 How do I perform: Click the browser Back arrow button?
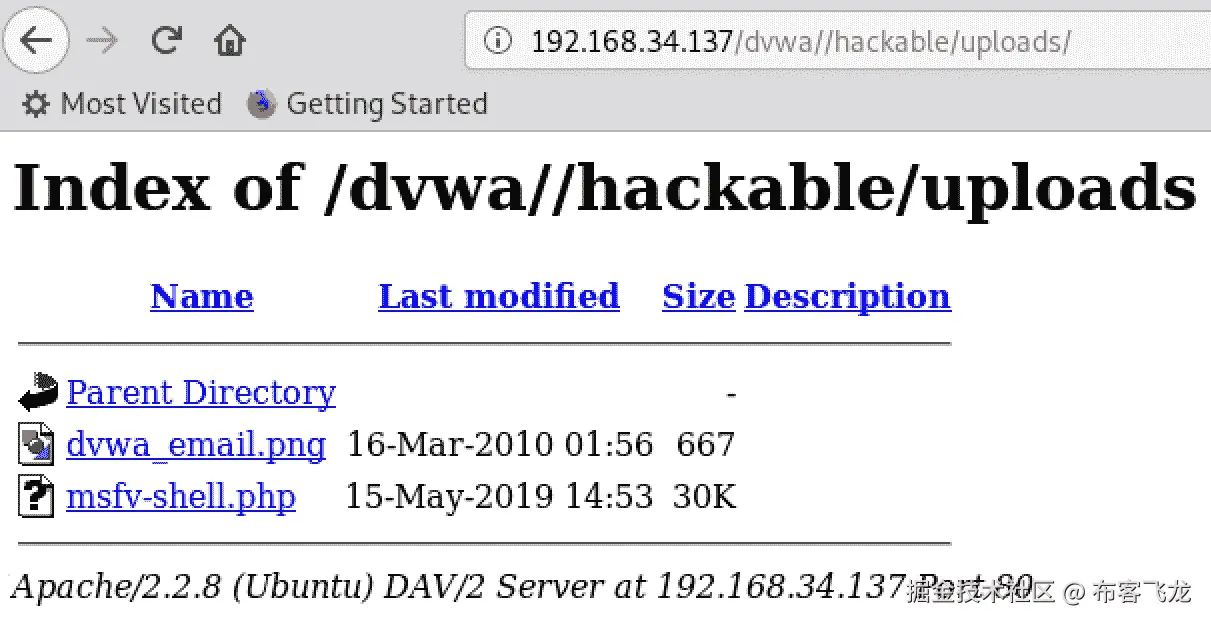(x=36, y=41)
